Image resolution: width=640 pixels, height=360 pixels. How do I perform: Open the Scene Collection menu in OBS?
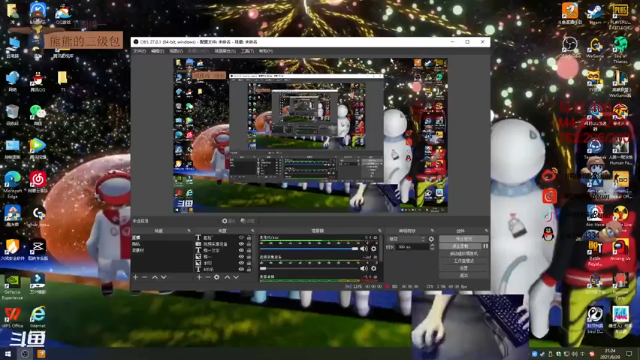click(225, 51)
